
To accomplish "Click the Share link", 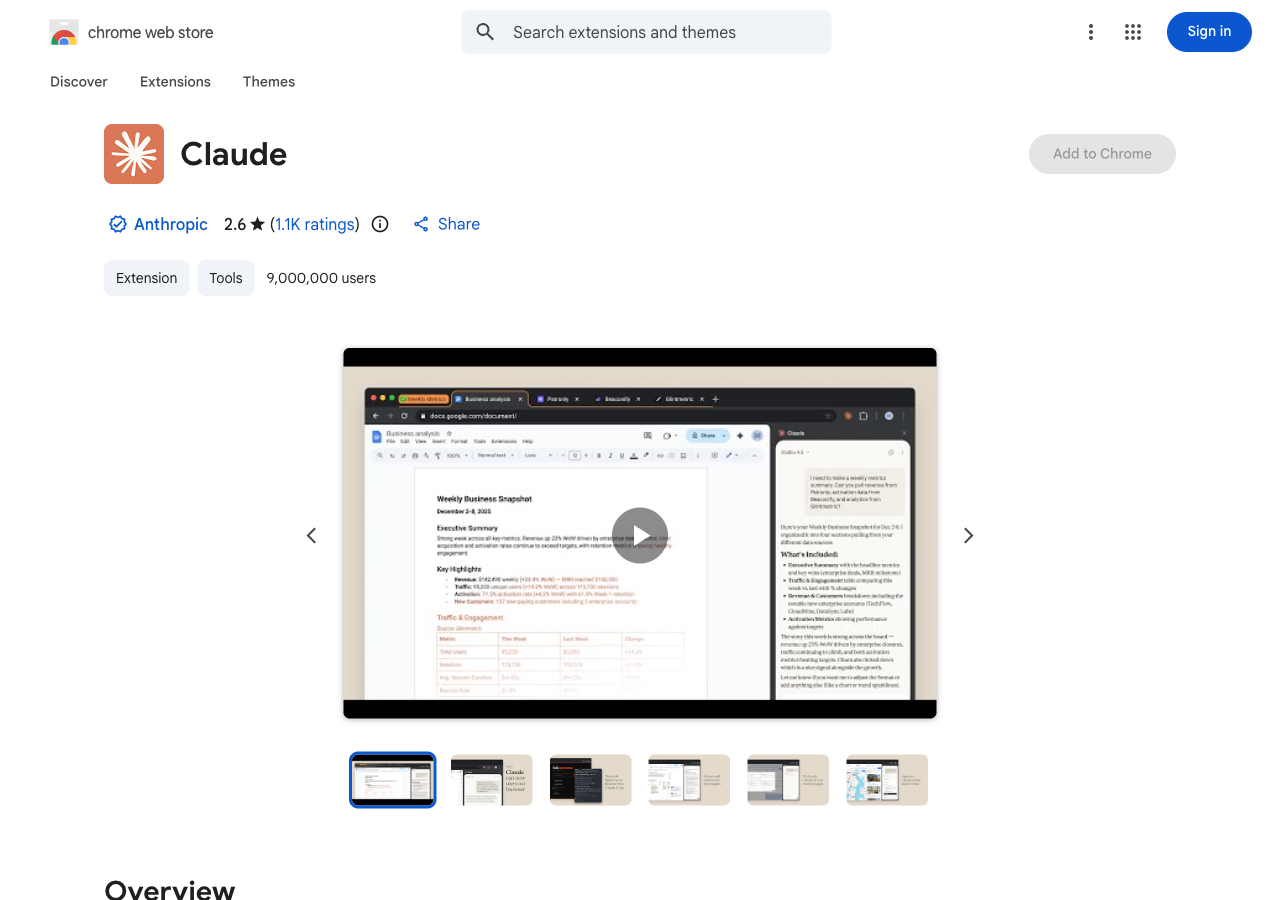I will 447,224.
